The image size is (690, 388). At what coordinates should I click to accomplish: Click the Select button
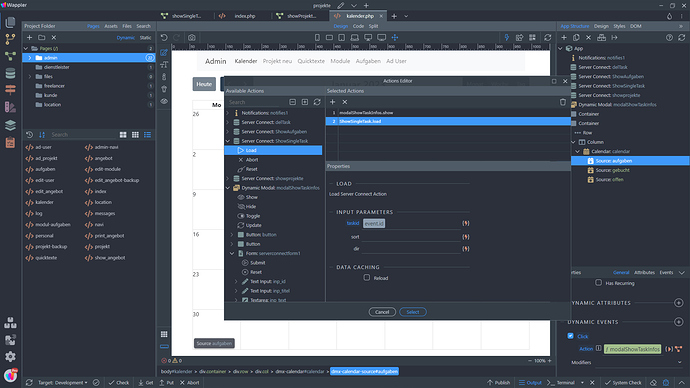(413, 312)
